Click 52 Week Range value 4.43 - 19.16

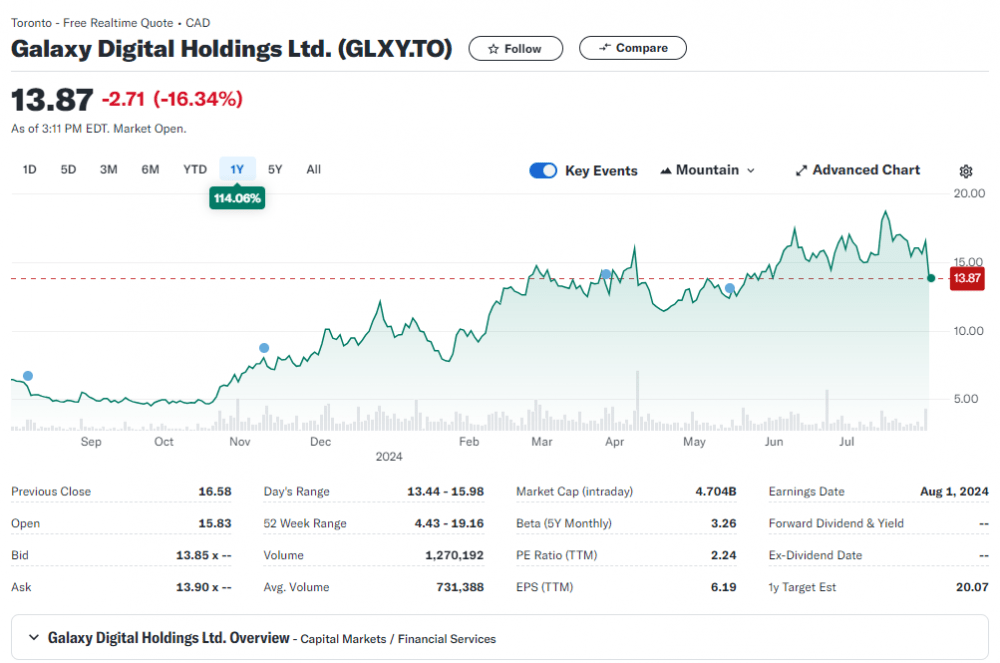(x=449, y=523)
